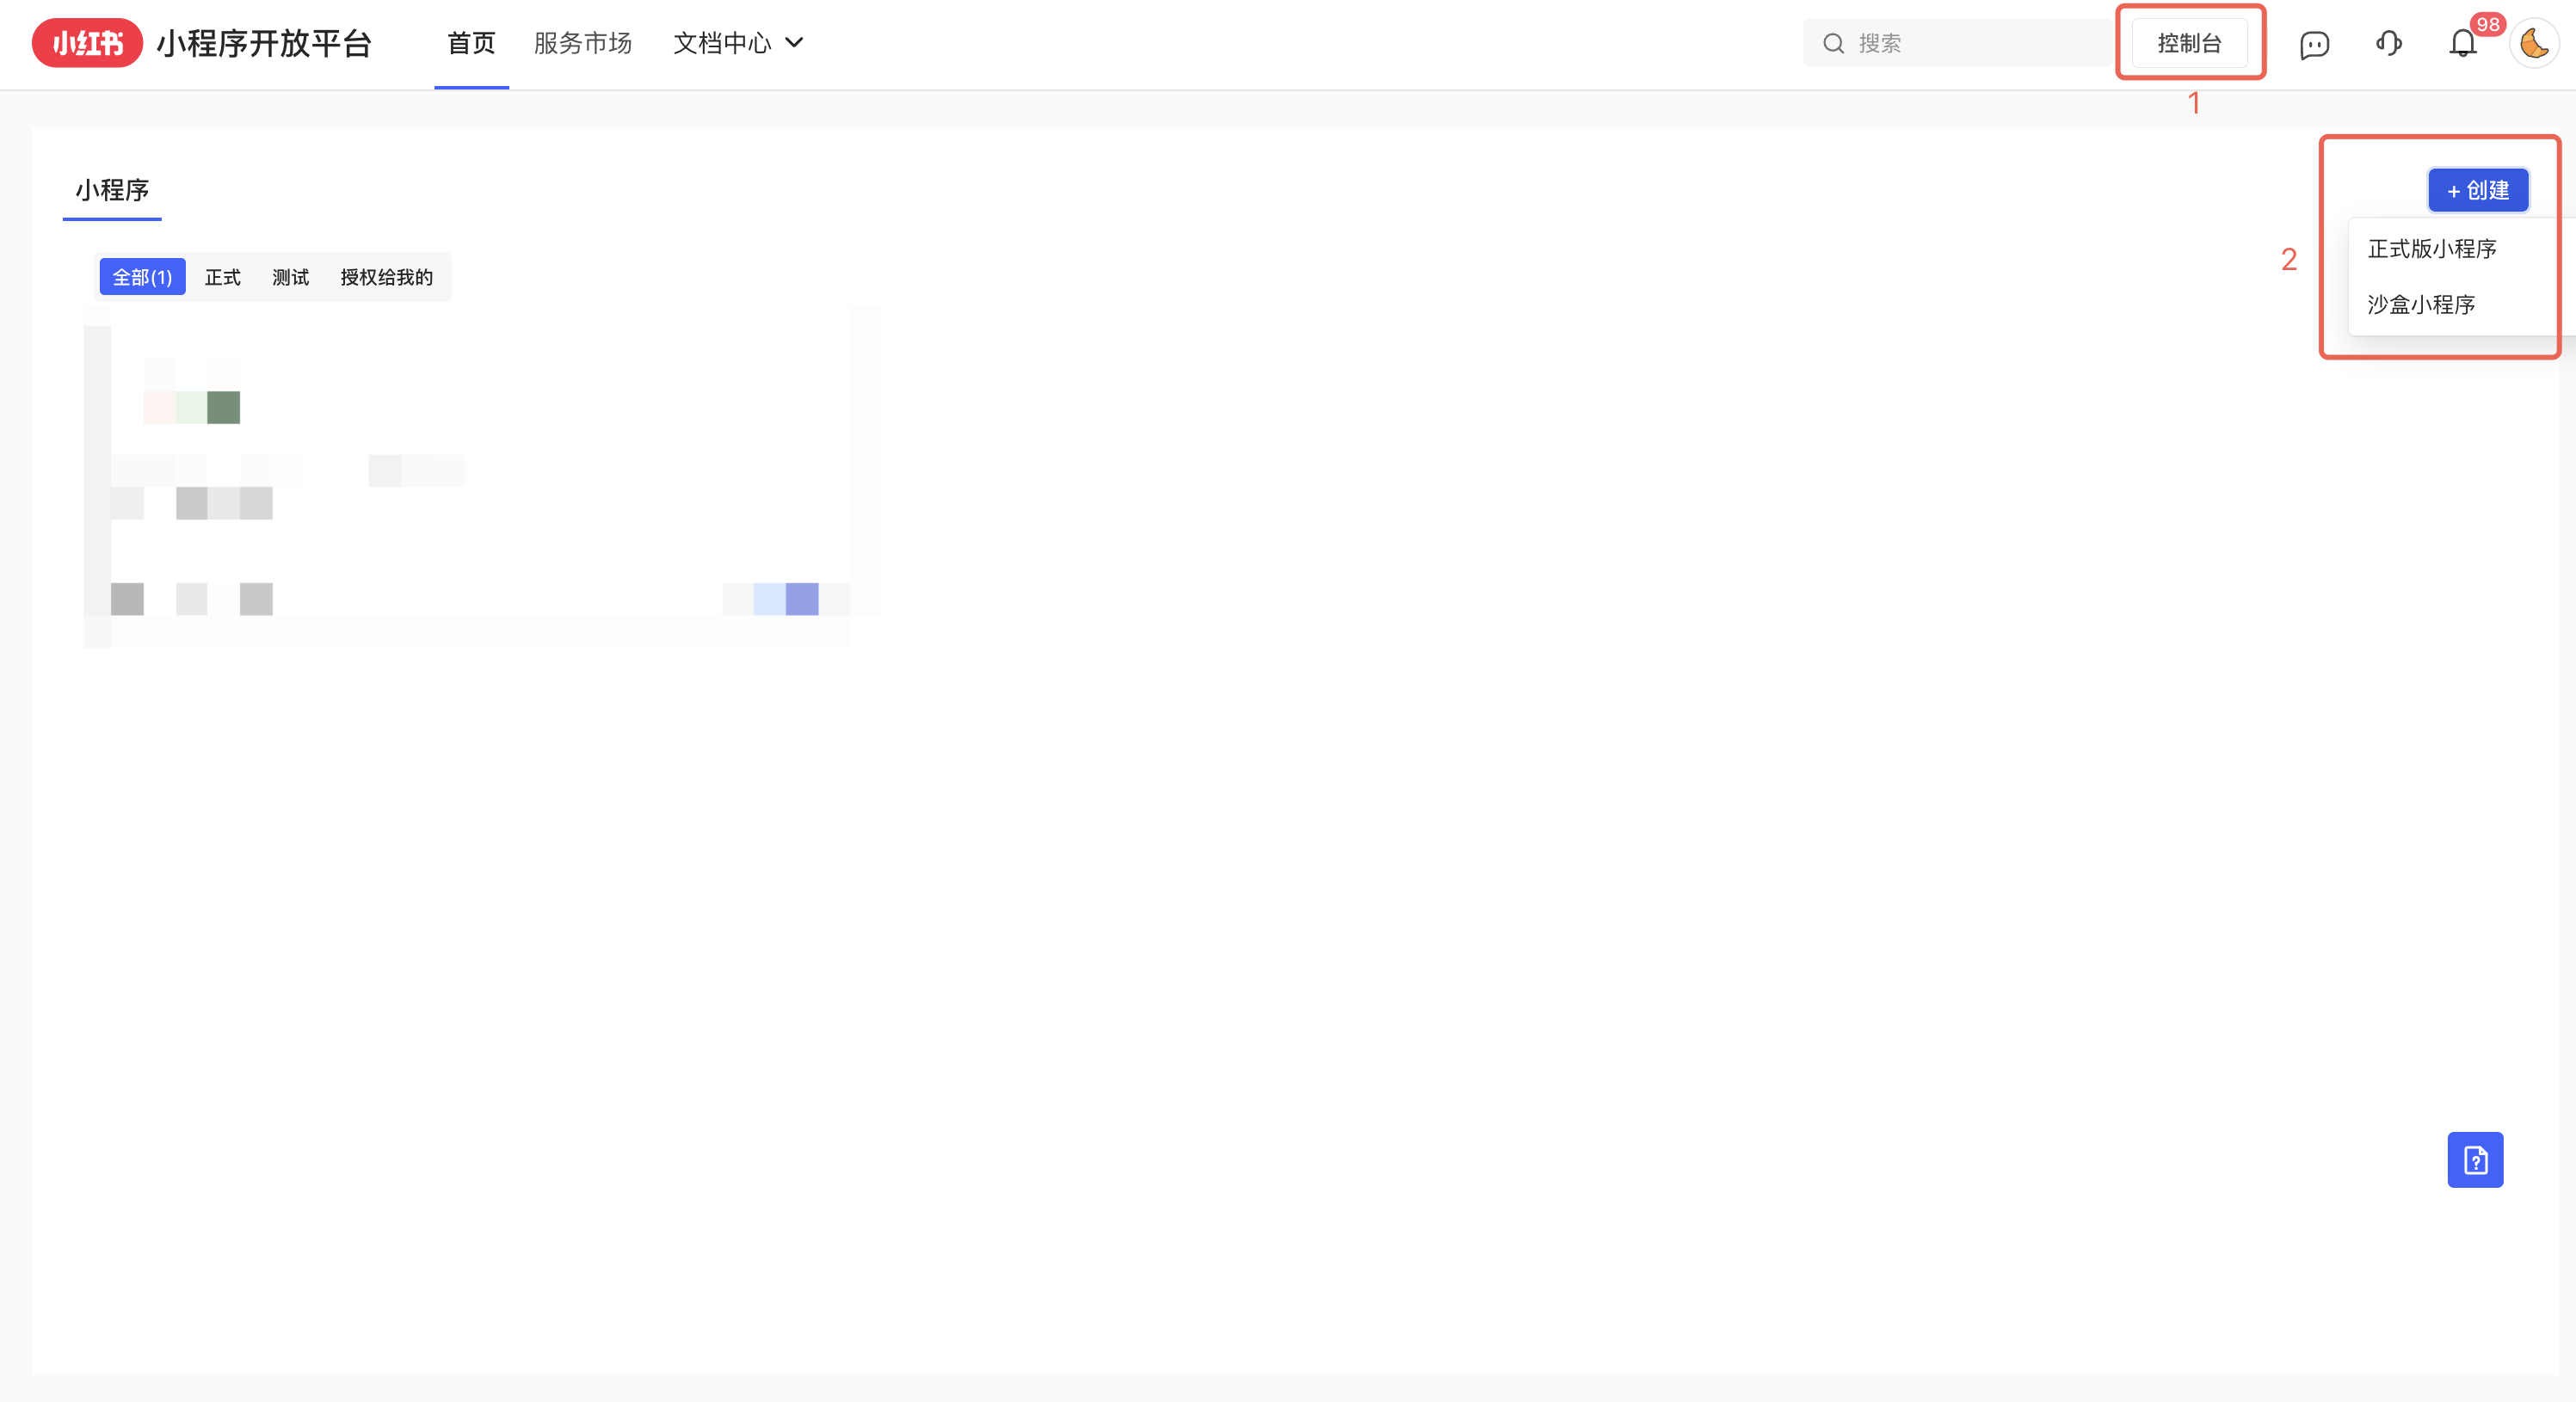Click the search magnifier icon

[x=1833, y=43]
